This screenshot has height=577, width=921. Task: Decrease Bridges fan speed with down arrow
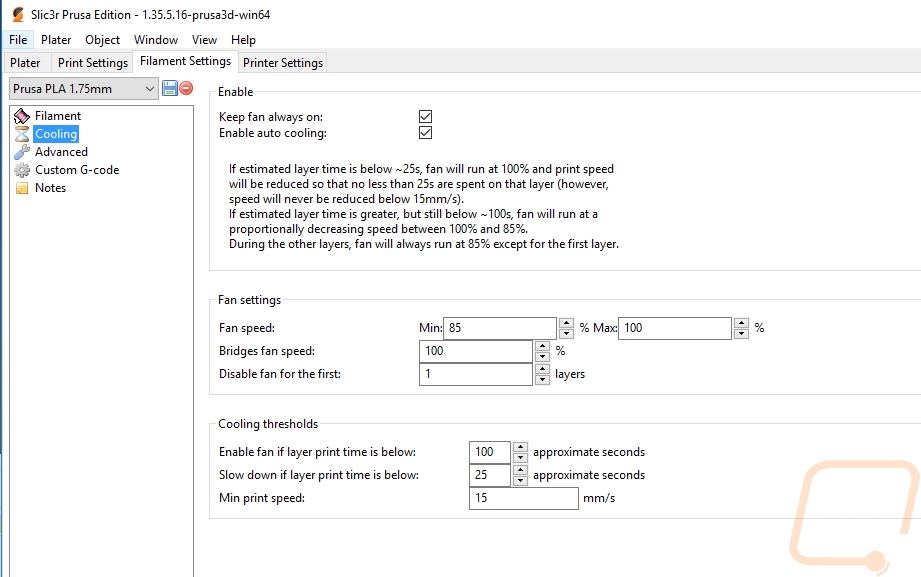(x=543, y=357)
